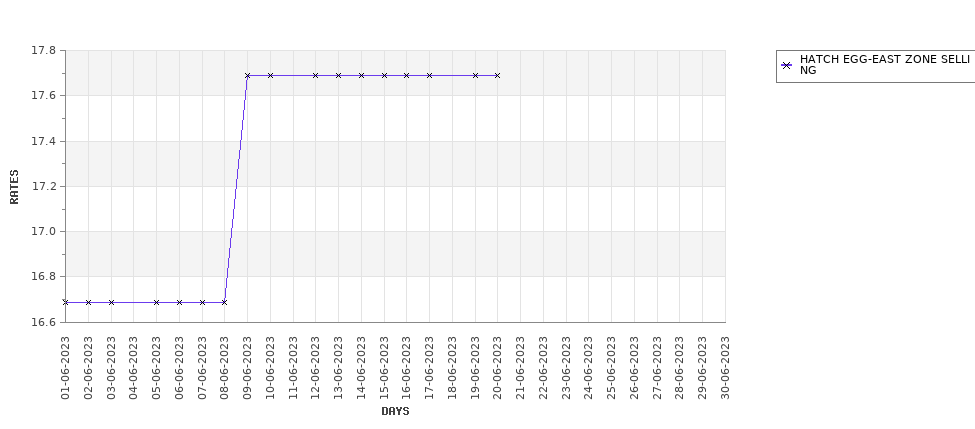Select the data point marker for 06-06-2023
The width and height of the screenshot is (975, 429).
coord(179,303)
